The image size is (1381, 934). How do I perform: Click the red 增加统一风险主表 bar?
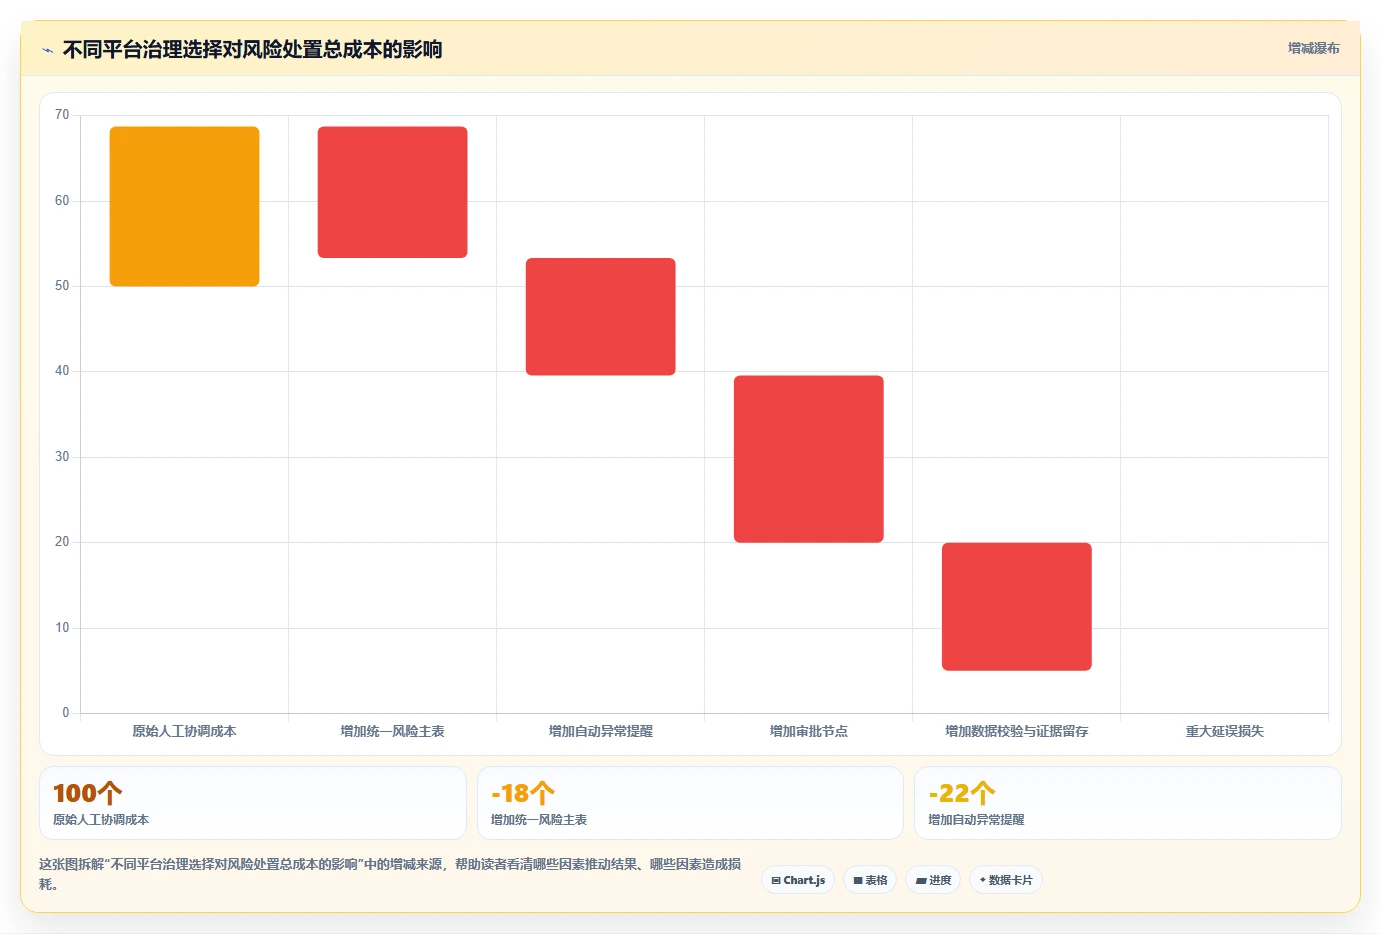(x=393, y=192)
